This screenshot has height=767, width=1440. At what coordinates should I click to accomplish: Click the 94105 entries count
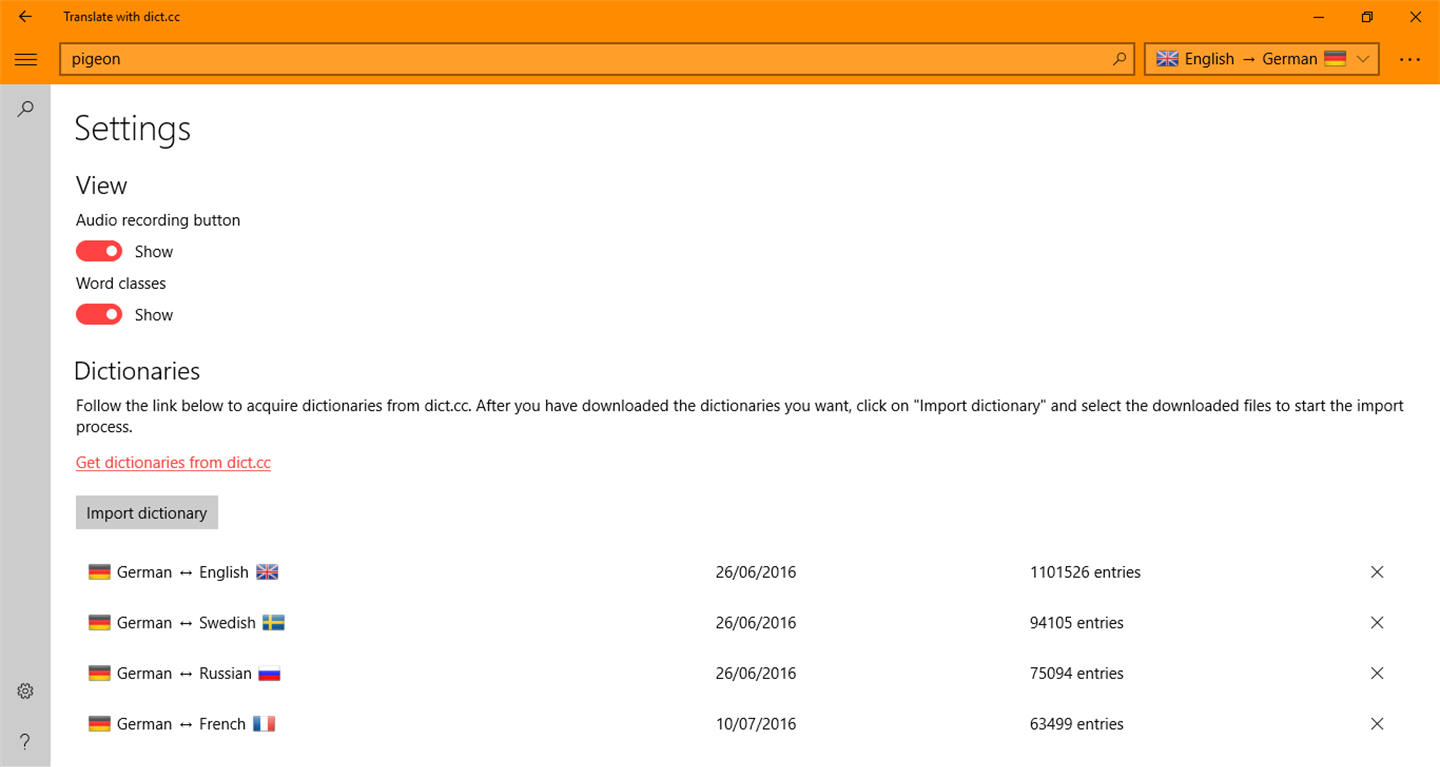pos(1077,622)
